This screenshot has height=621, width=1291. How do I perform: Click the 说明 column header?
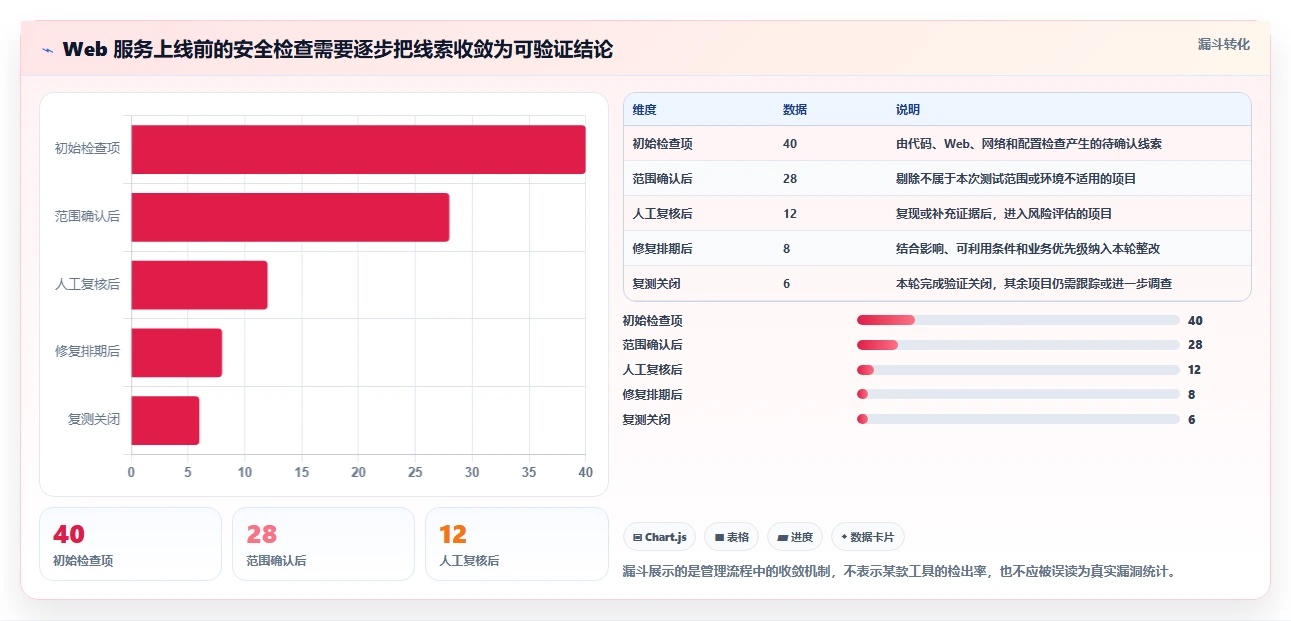point(908,109)
